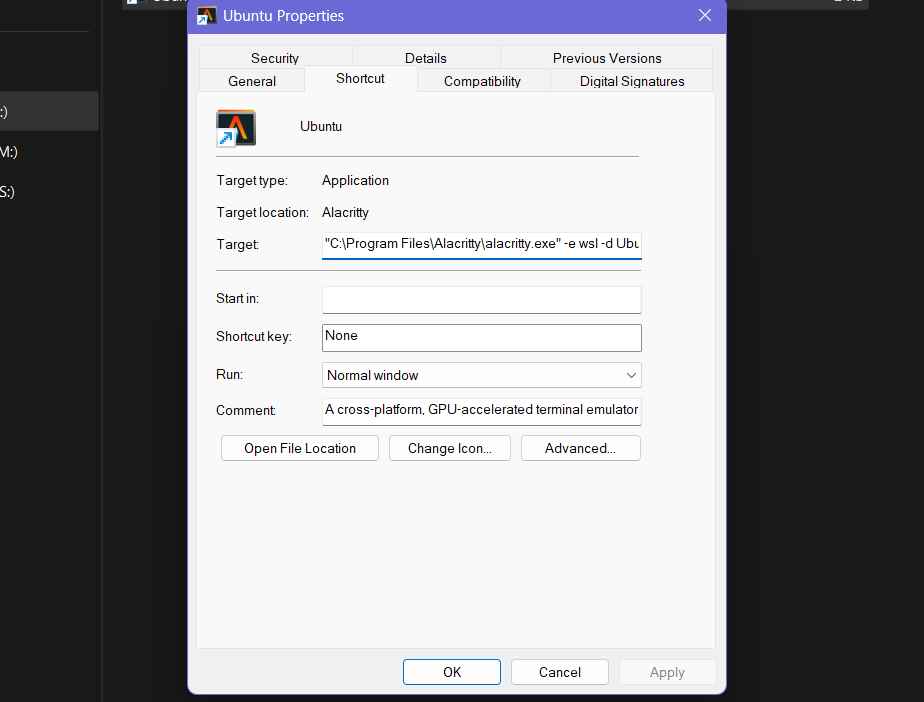The image size is (924, 702).
Task: Open the Previous Versions tab
Action: pyautogui.click(x=606, y=58)
